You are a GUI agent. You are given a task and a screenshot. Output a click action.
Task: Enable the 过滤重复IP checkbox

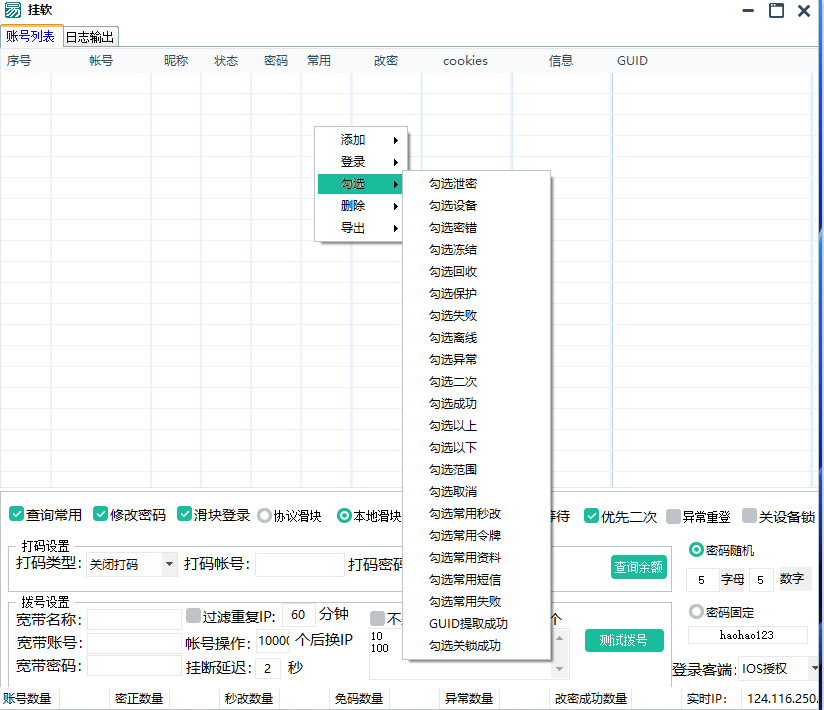pos(193,616)
